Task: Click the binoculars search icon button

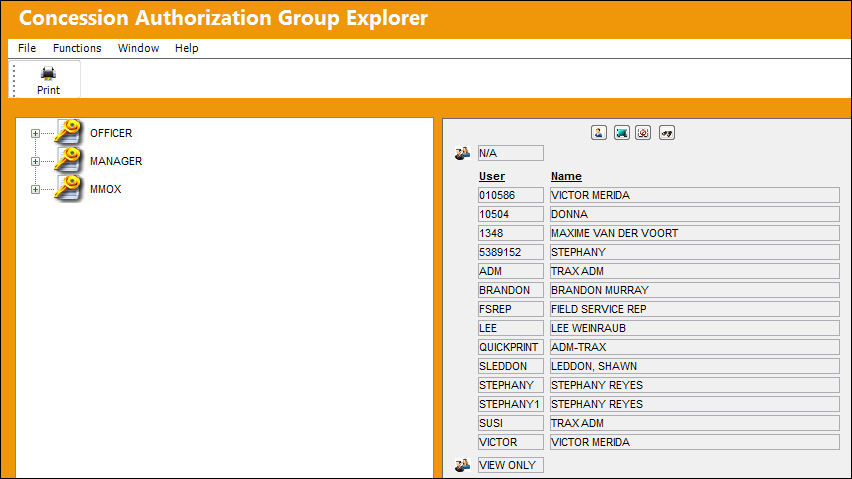Action: tap(667, 133)
